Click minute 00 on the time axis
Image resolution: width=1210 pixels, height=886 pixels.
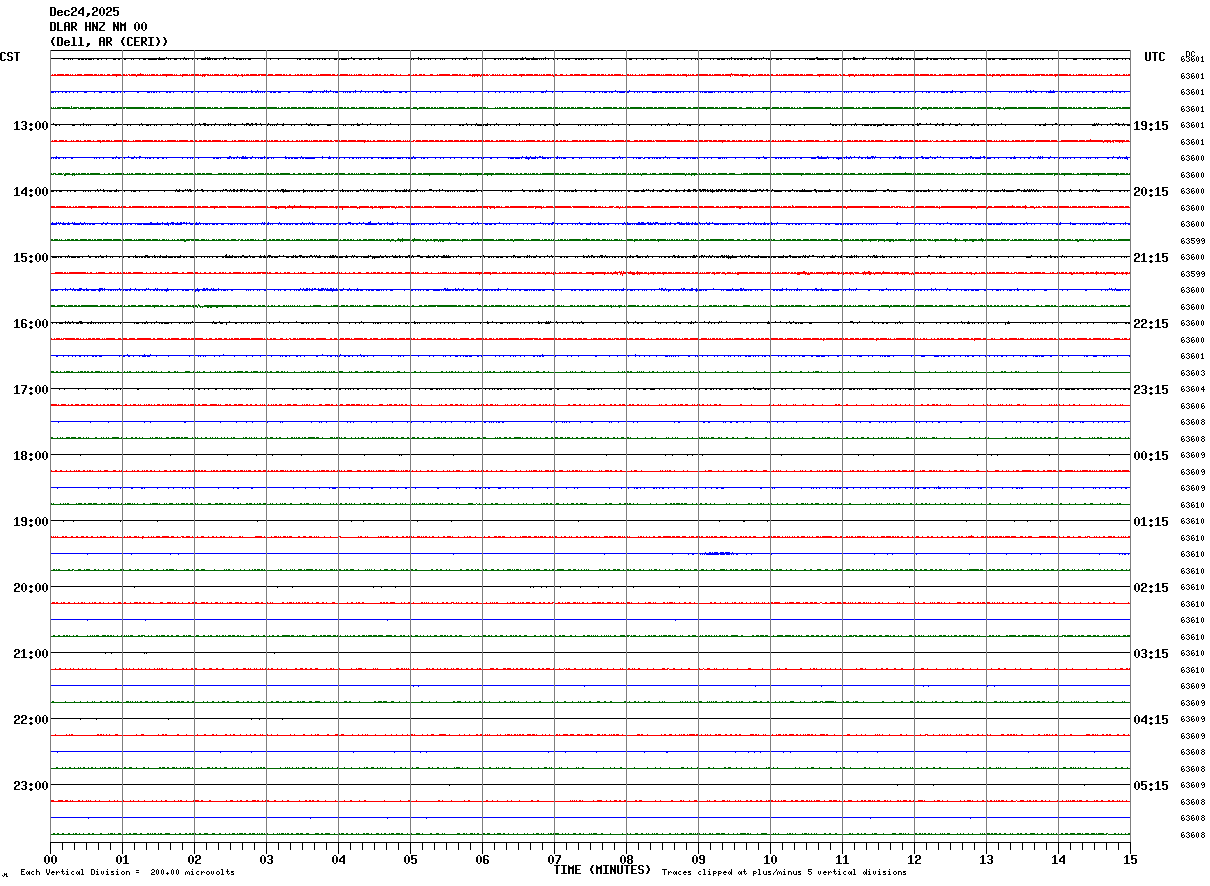(50, 859)
